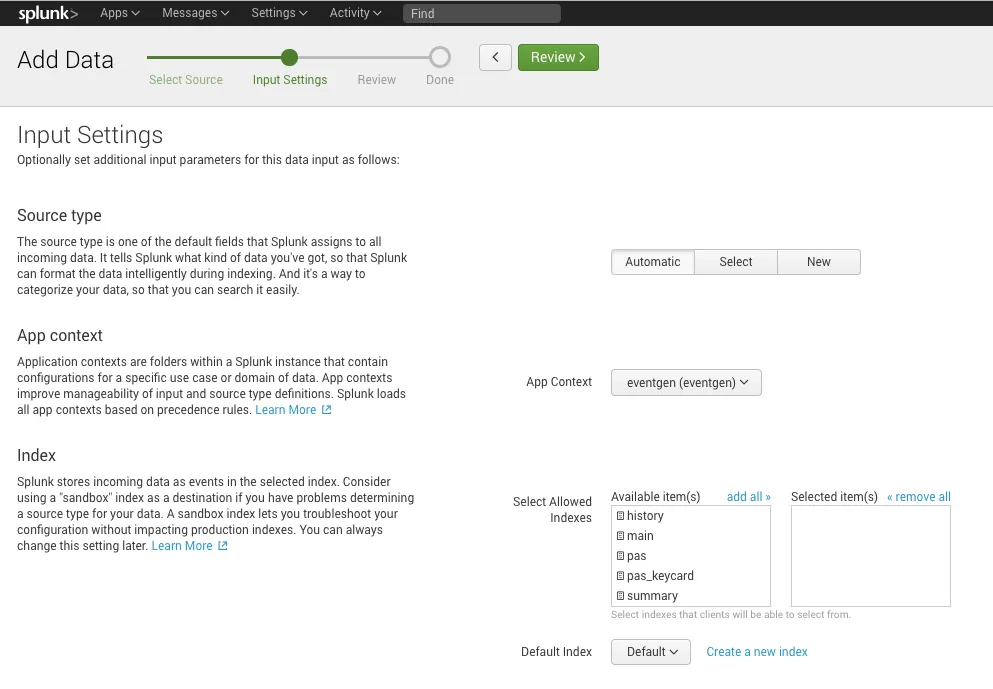Image resolution: width=993 pixels, height=689 pixels.
Task: Open the App Context eventgen dropdown
Action: pos(686,382)
